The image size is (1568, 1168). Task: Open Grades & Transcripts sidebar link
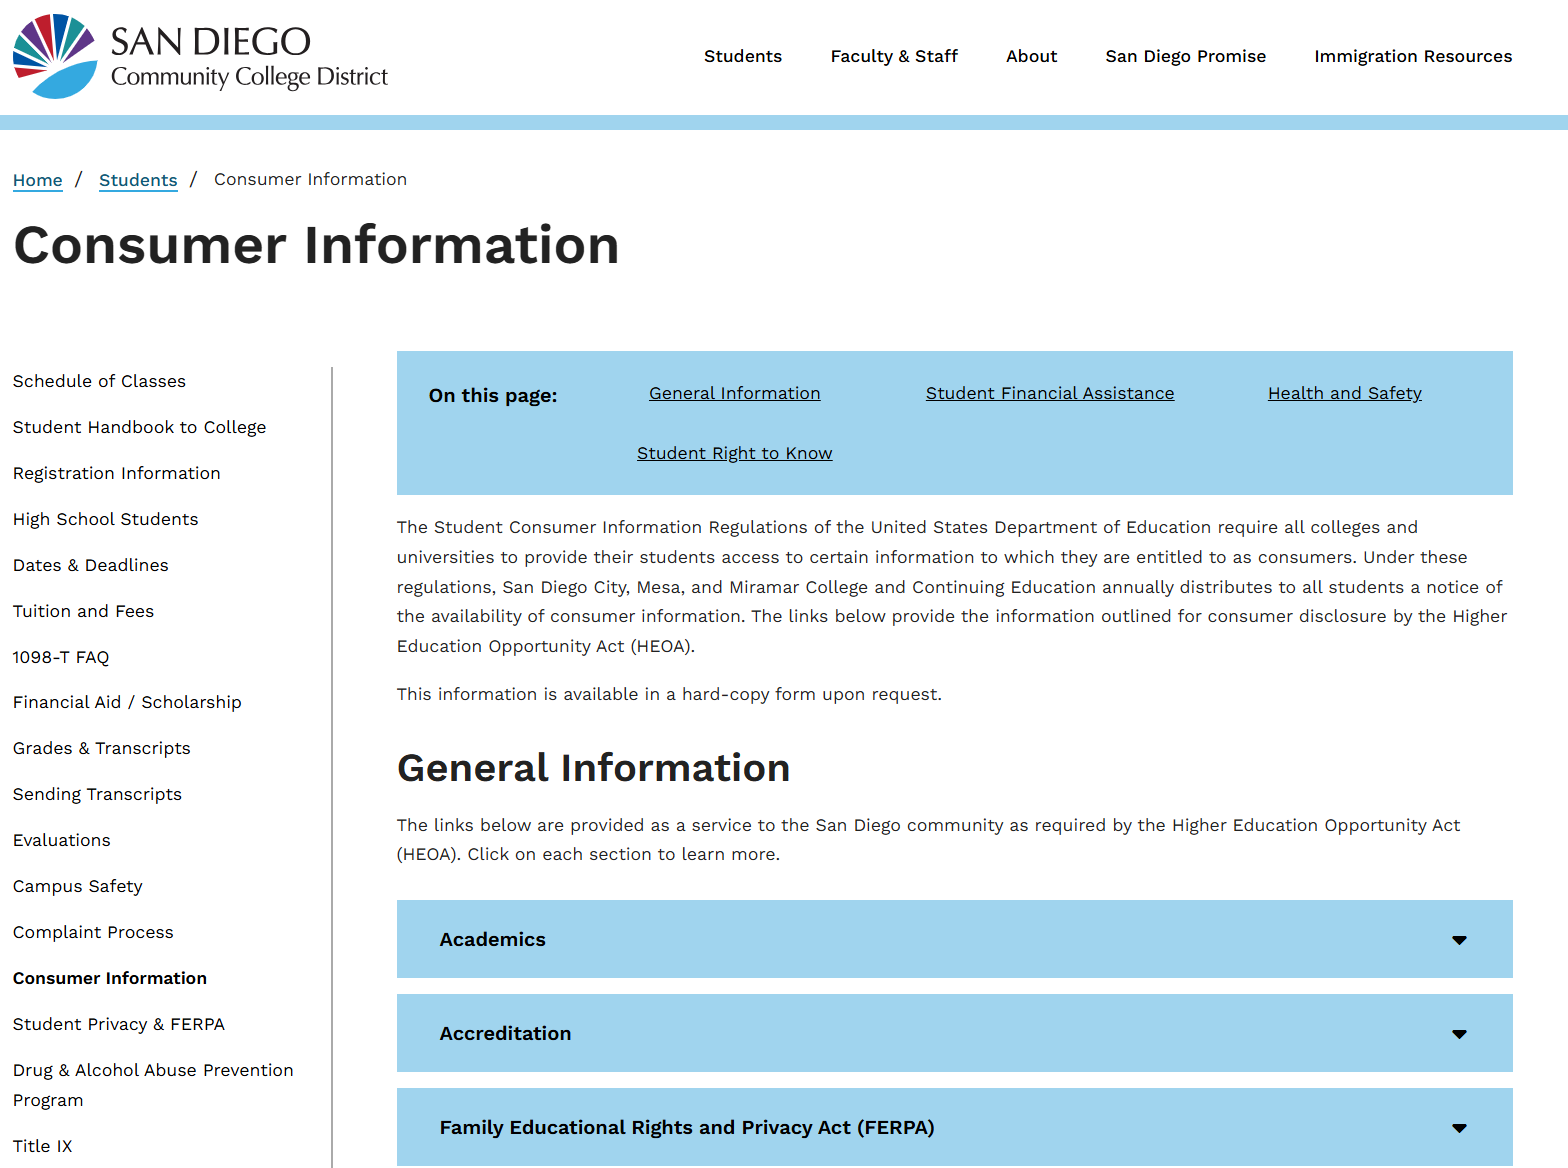102,748
